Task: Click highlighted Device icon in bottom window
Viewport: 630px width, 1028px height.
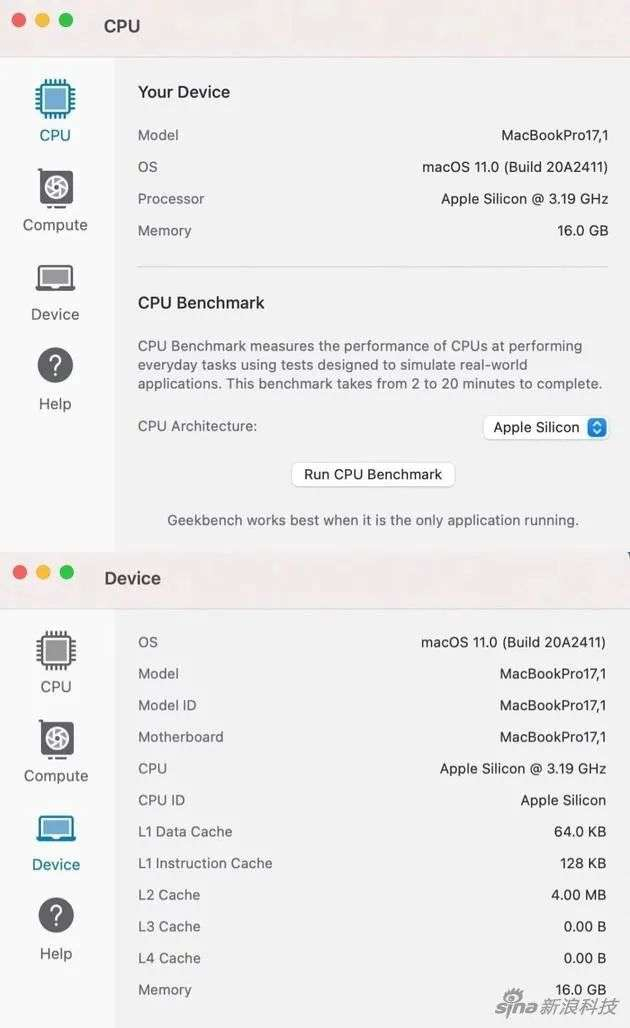Action: coord(56,829)
